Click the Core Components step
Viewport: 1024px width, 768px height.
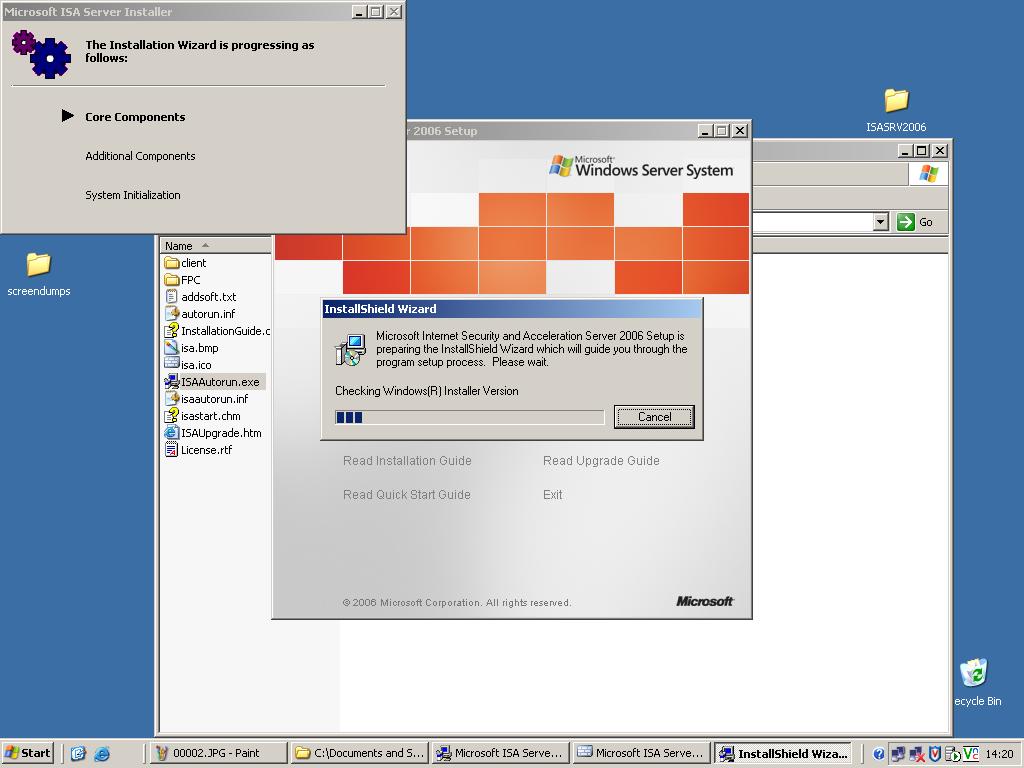point(135,117)
